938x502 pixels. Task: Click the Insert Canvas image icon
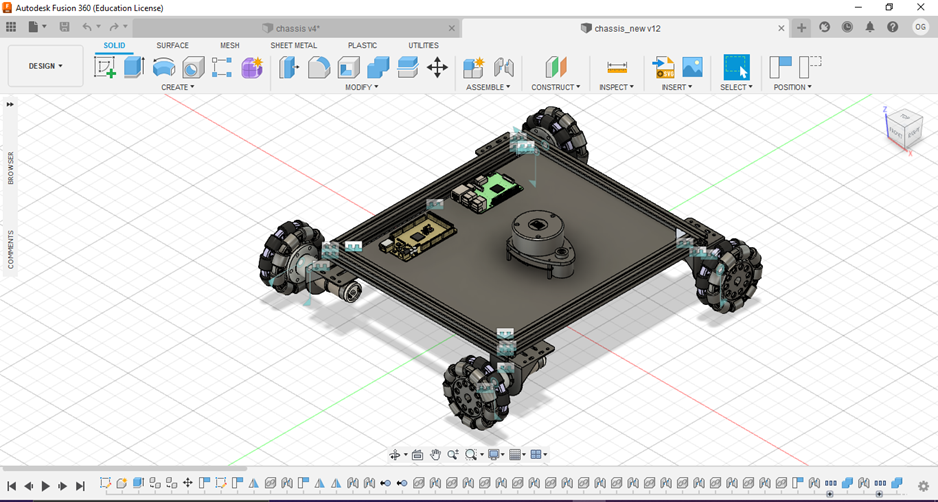click(692, 67)
